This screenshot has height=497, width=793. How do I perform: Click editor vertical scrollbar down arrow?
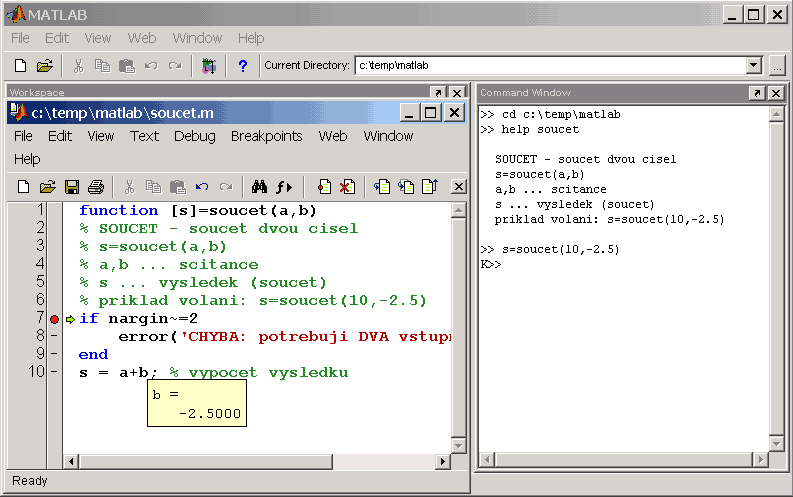coord(459,445)
